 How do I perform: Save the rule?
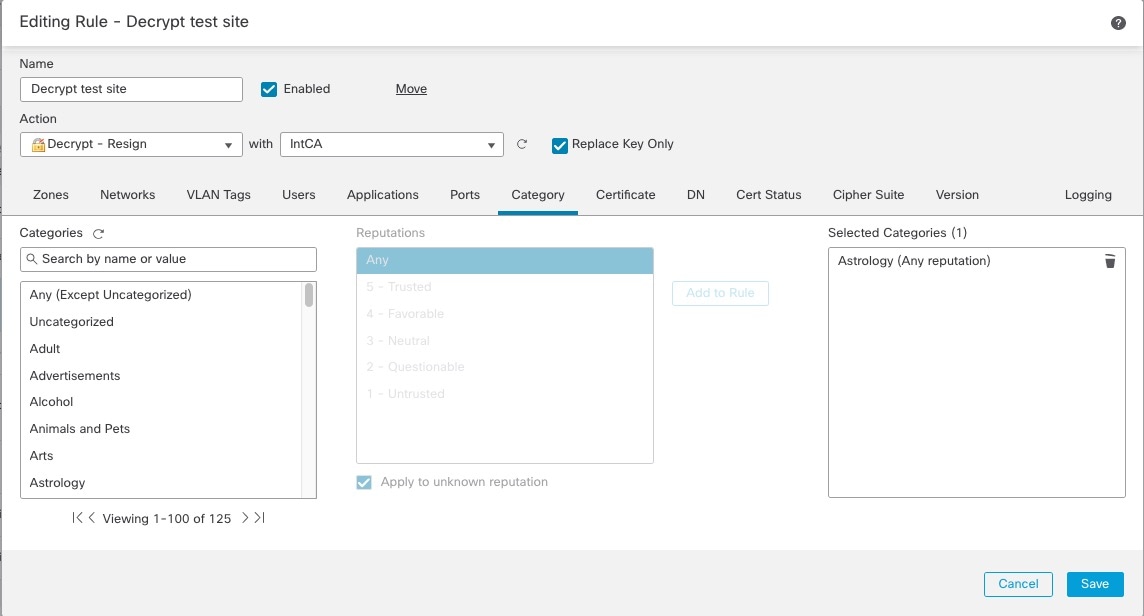(x=1094, y=584)
